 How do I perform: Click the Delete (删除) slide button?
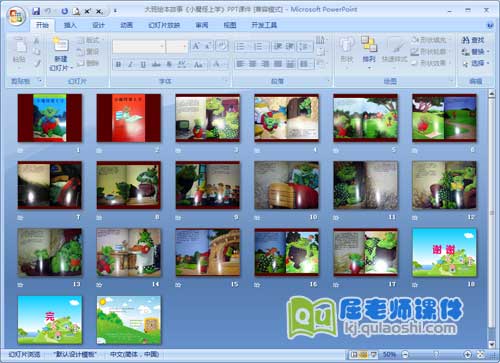[x=88, y=63]
